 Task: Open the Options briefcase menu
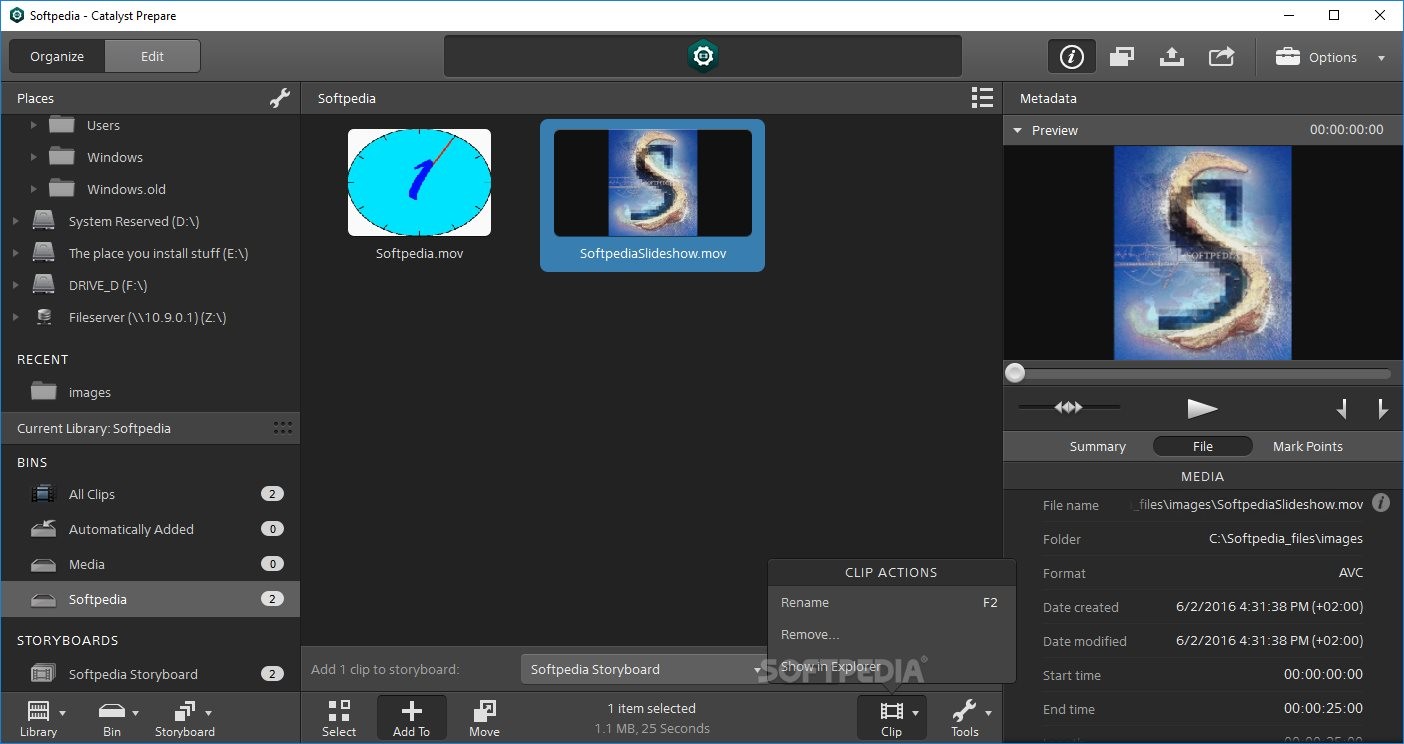coord(1330,57)
